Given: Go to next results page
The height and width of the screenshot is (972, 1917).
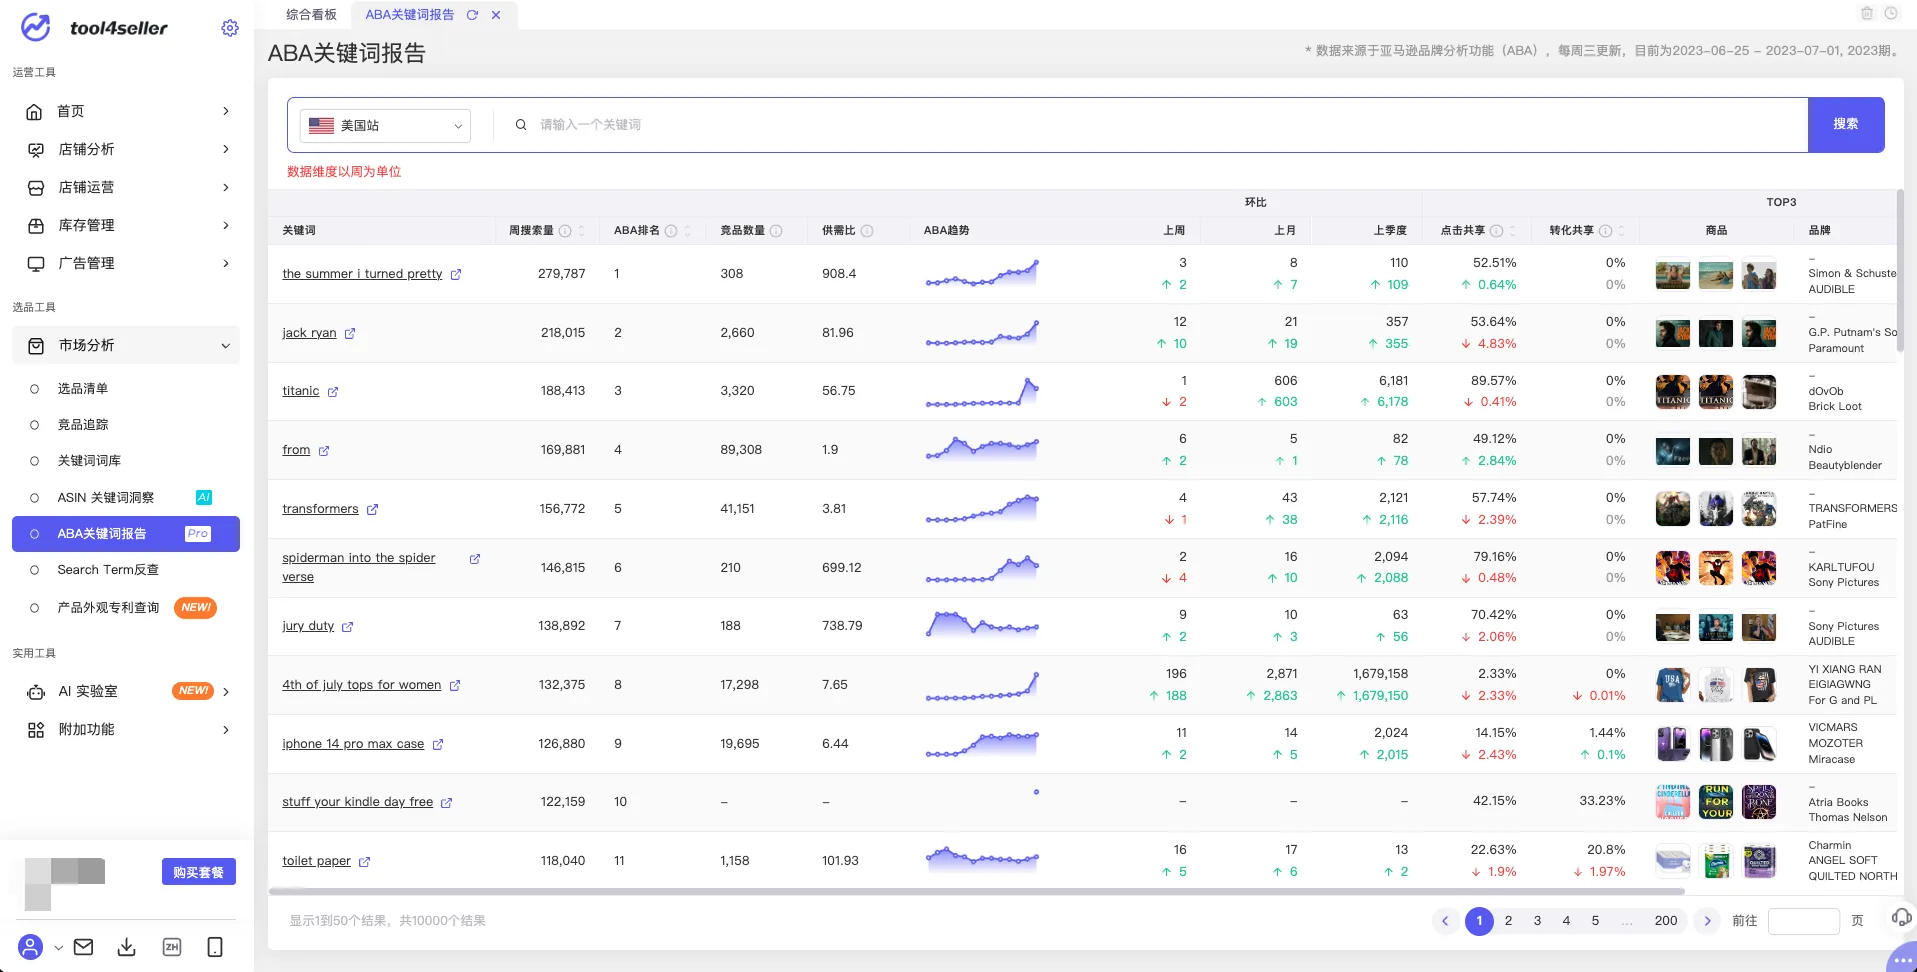Looking at the screenshot, I should 1707,921.
